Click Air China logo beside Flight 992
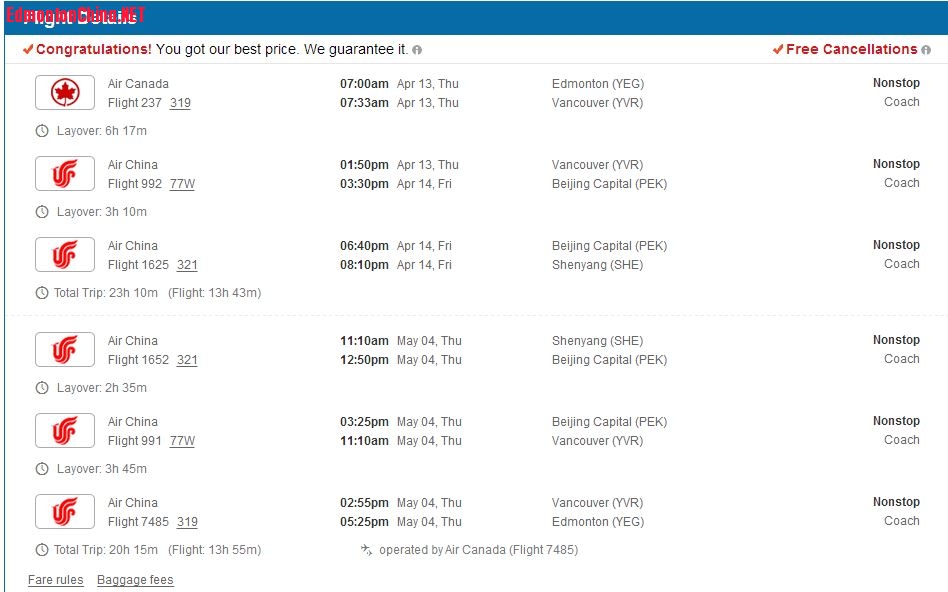Screen dimensions: 948x592 (x=65, y=174)
